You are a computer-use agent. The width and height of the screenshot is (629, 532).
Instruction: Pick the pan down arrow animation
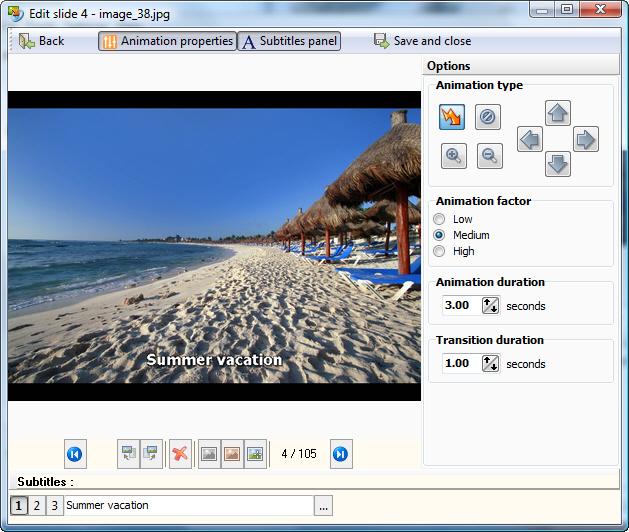coord(558,164)
